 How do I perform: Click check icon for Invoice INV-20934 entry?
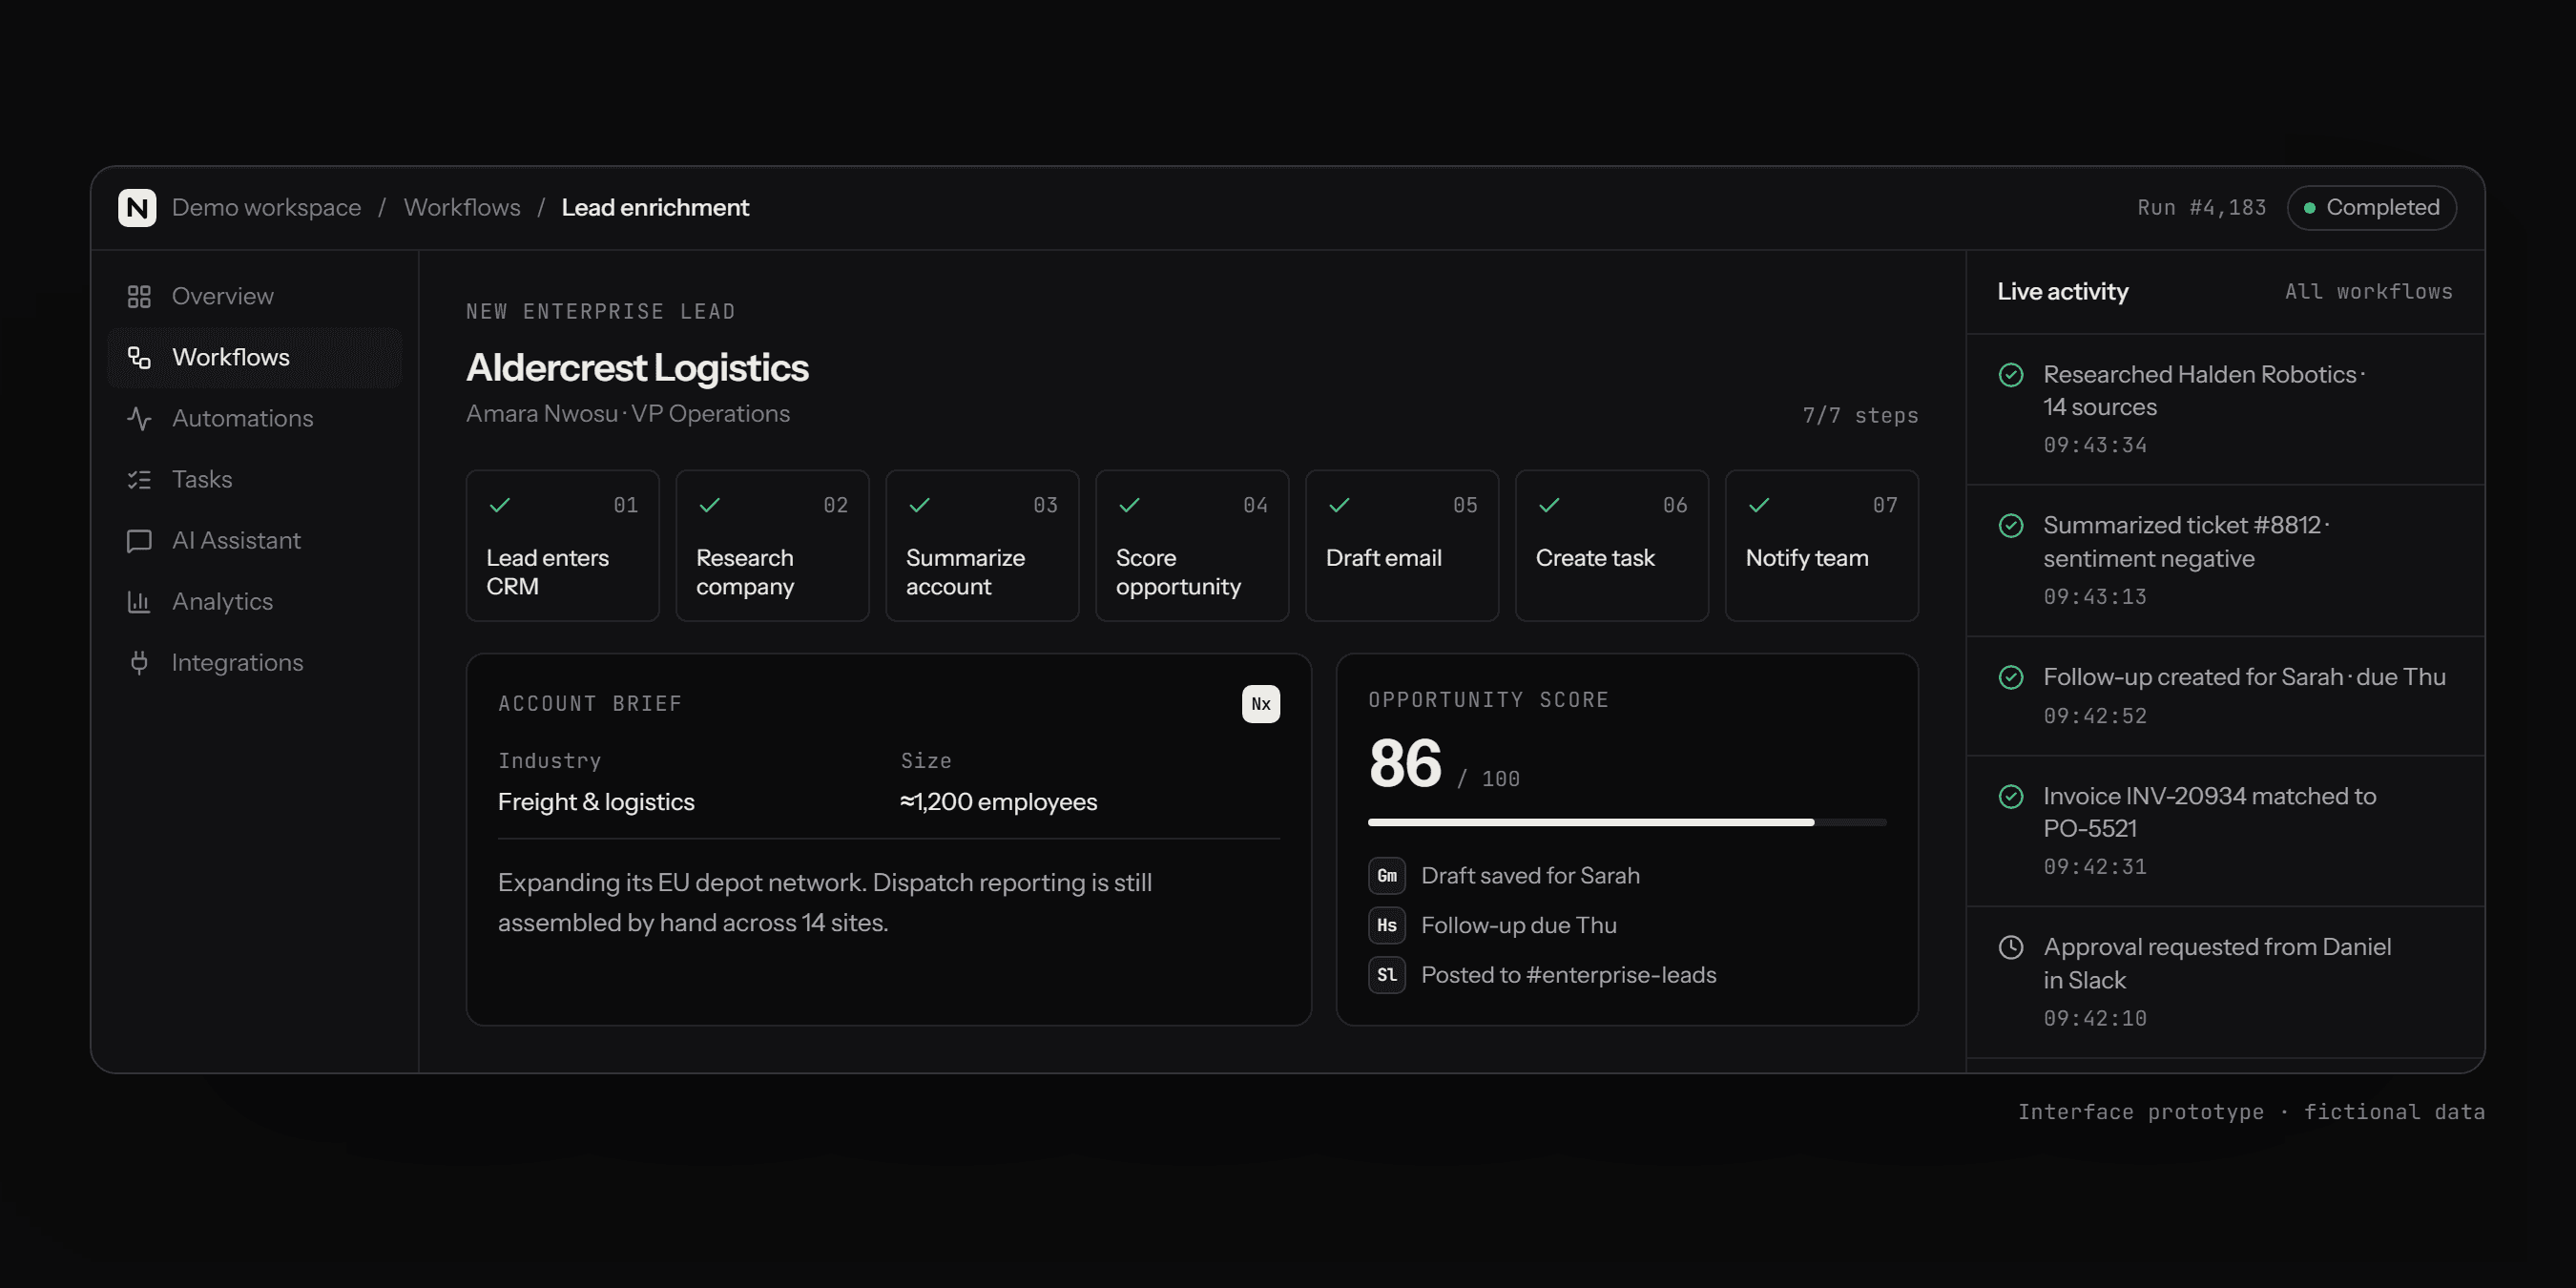click(2011, 797)
